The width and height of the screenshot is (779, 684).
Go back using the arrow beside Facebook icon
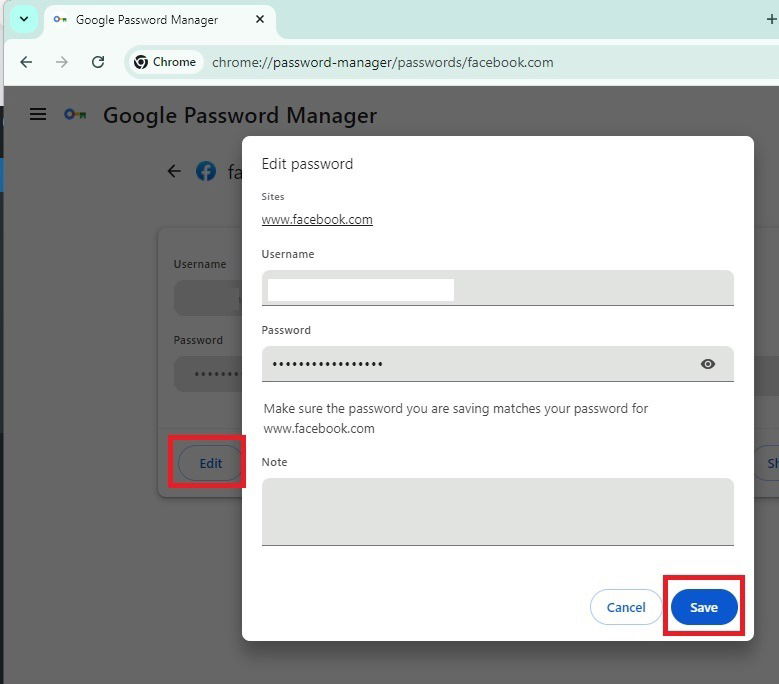[174, 171]
